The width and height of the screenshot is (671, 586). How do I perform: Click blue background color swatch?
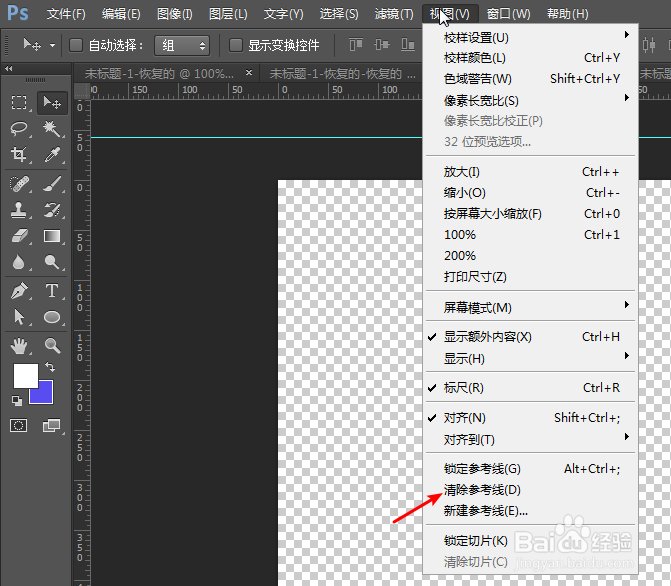[46, 396]
